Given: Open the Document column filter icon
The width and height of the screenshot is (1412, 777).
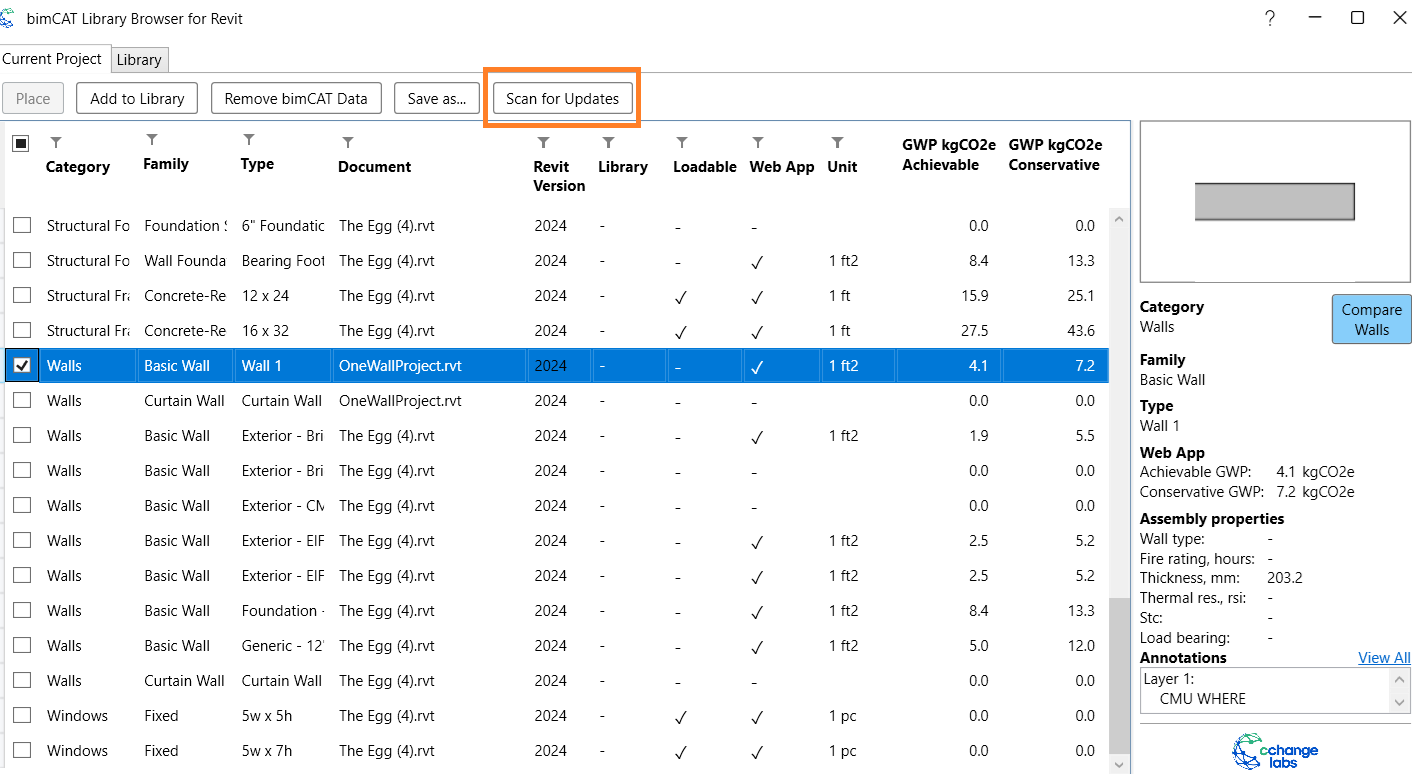Looking at the screenshot, I should [347, 142].
